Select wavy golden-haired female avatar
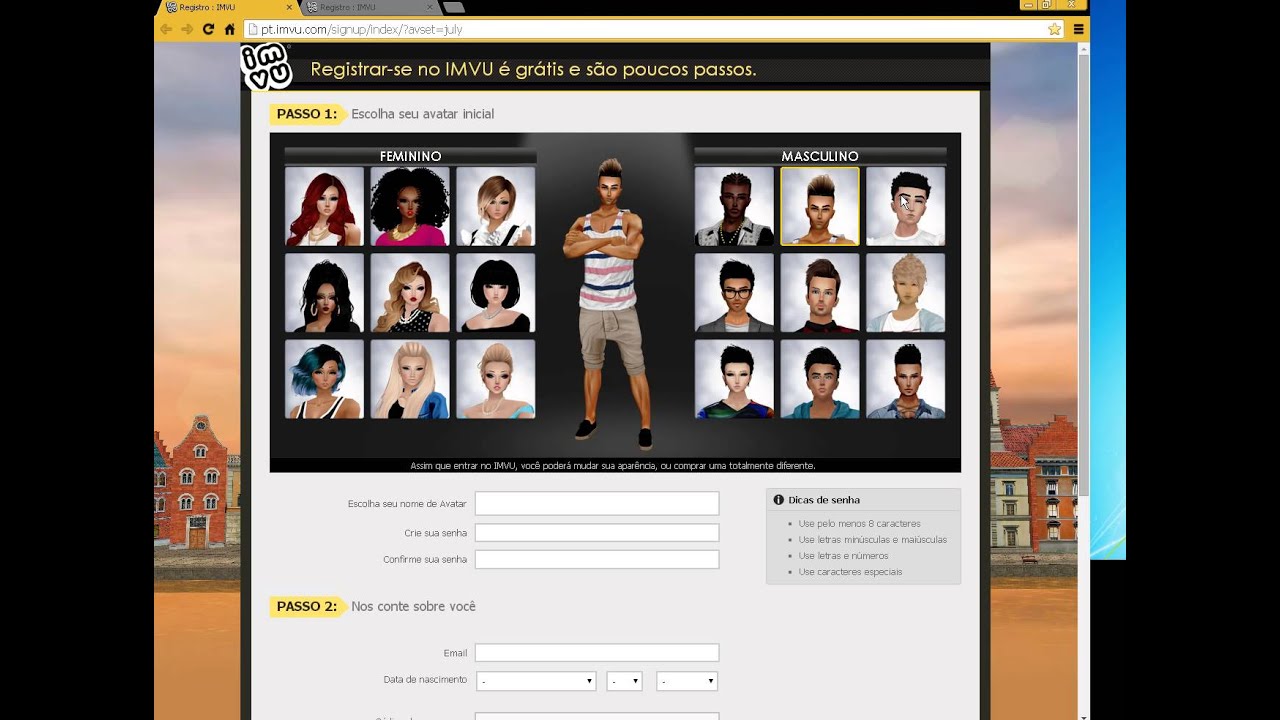The image size is (1280, 720). tap(410, 293)
